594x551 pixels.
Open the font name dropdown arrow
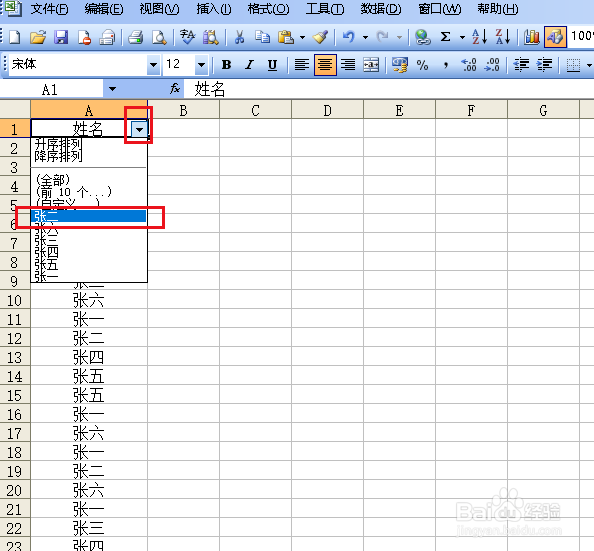pyautogui.click(x=153, y=65)
